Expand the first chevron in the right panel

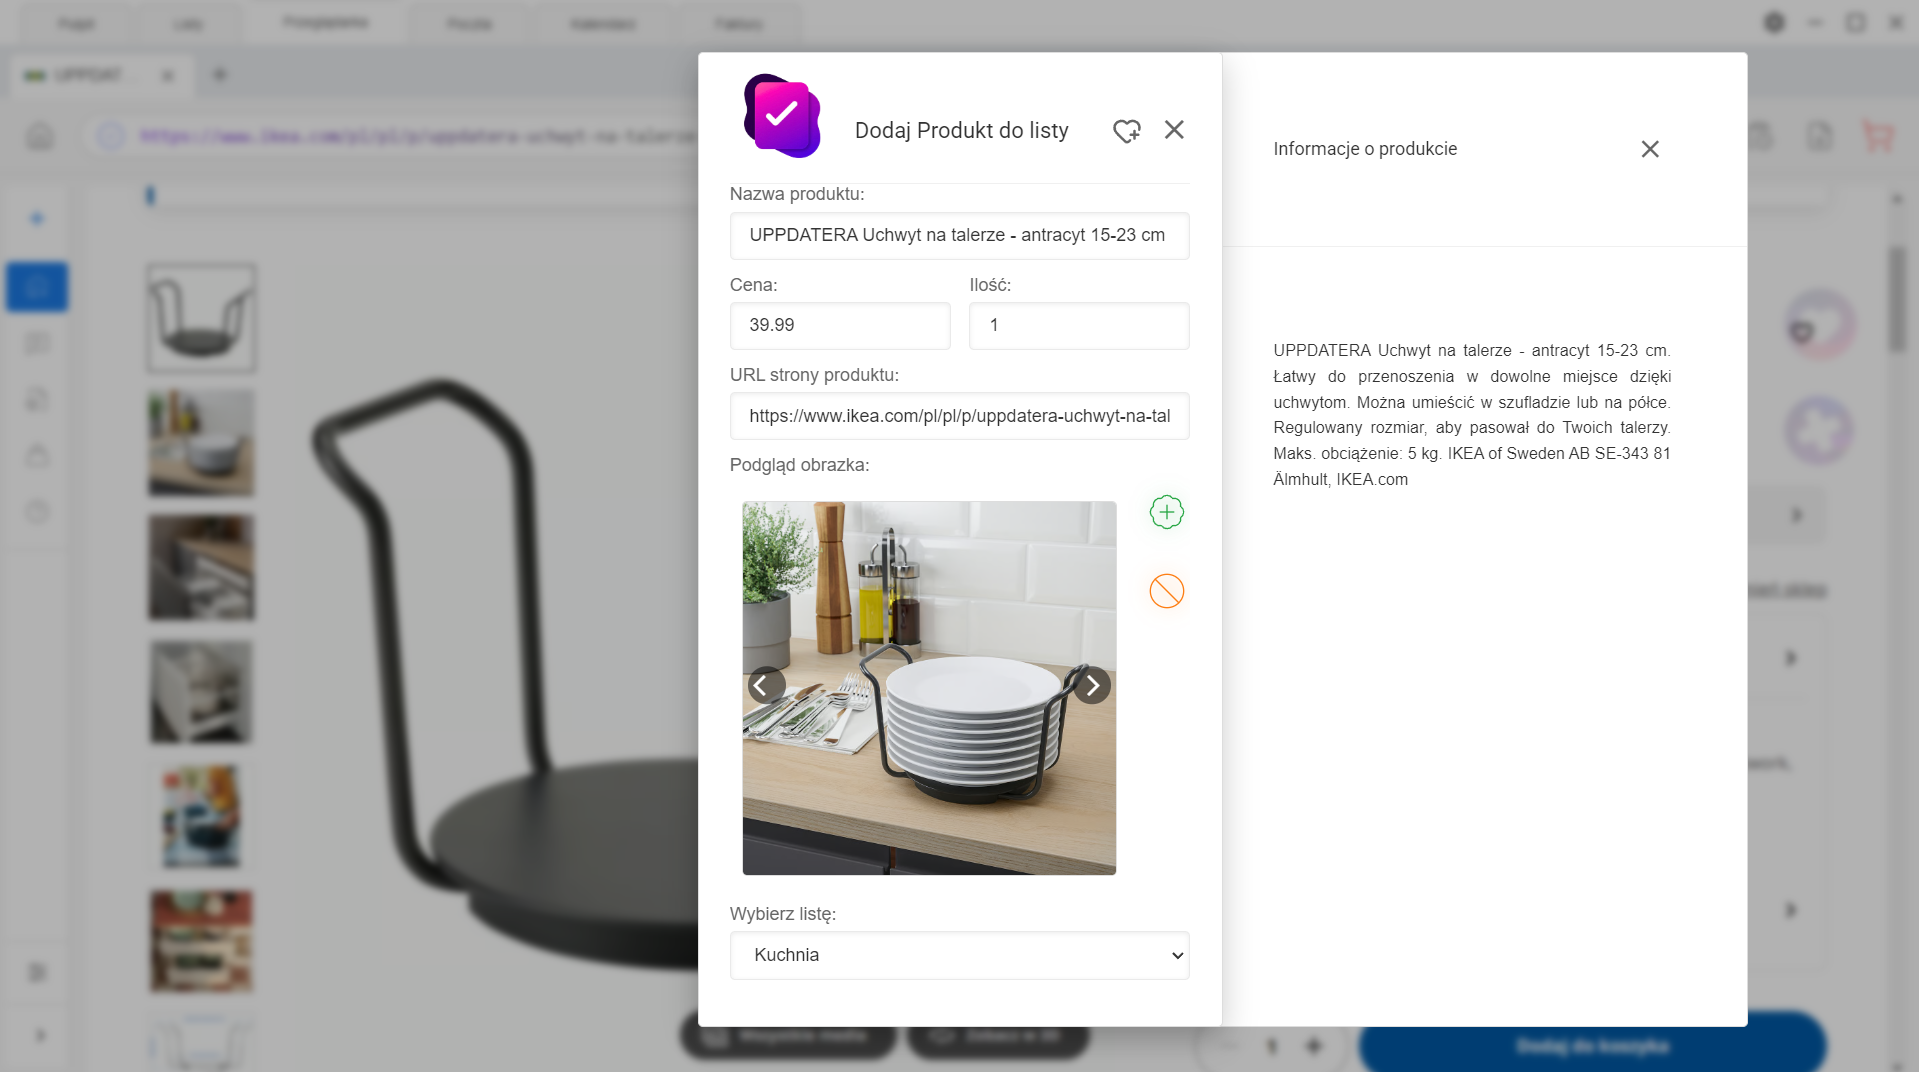point(1796,514)
